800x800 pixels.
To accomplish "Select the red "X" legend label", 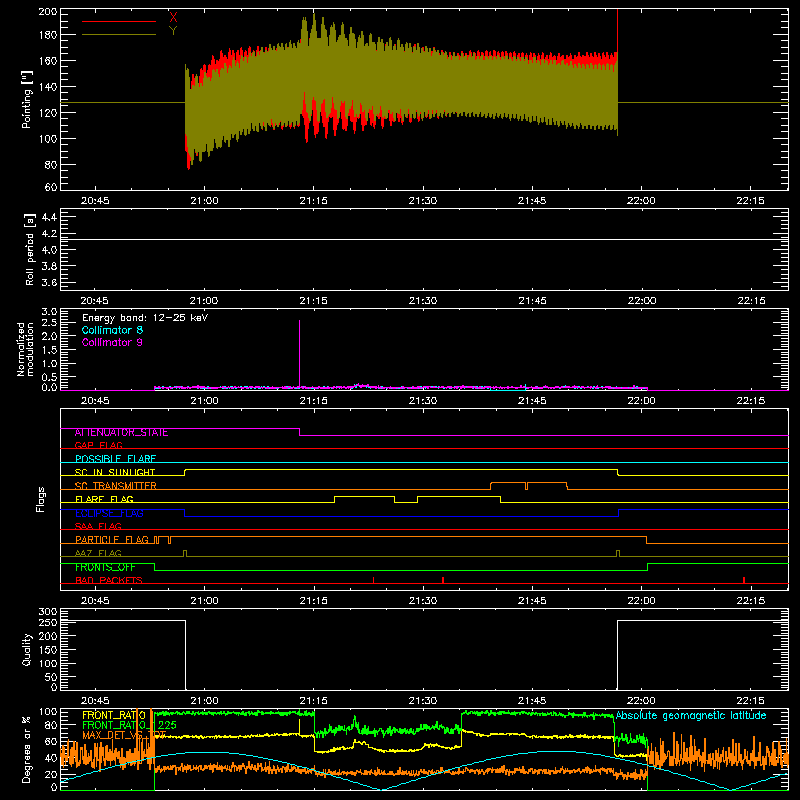I will pos(173,18).
